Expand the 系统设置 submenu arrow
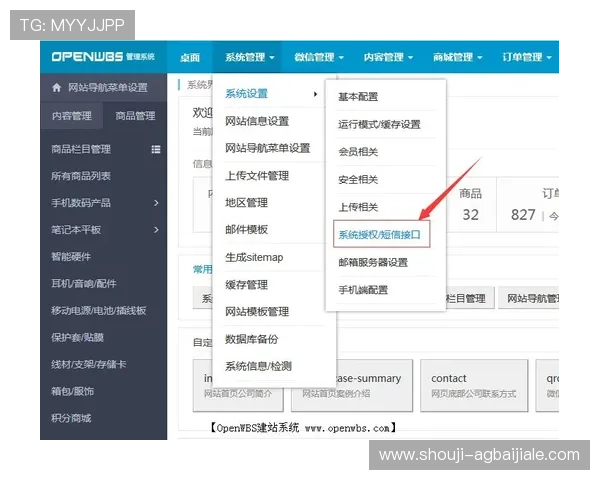The height and width of the screenshot is (480, 600). [315, 94]
